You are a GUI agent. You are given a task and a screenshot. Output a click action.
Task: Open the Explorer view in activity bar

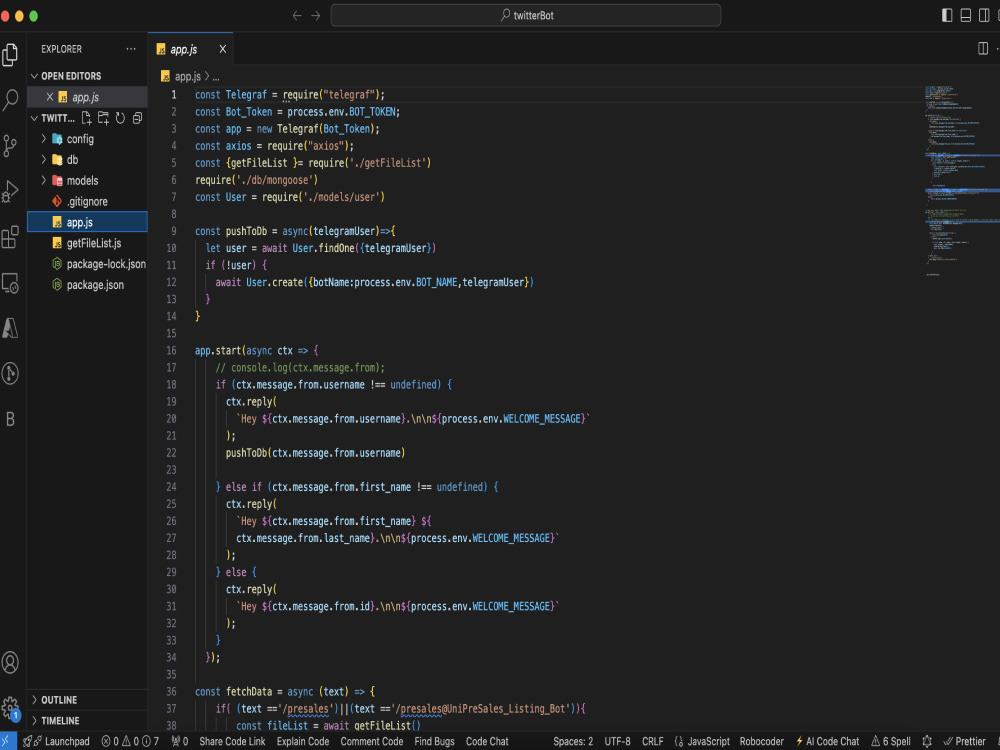click(x=10, y=55)
